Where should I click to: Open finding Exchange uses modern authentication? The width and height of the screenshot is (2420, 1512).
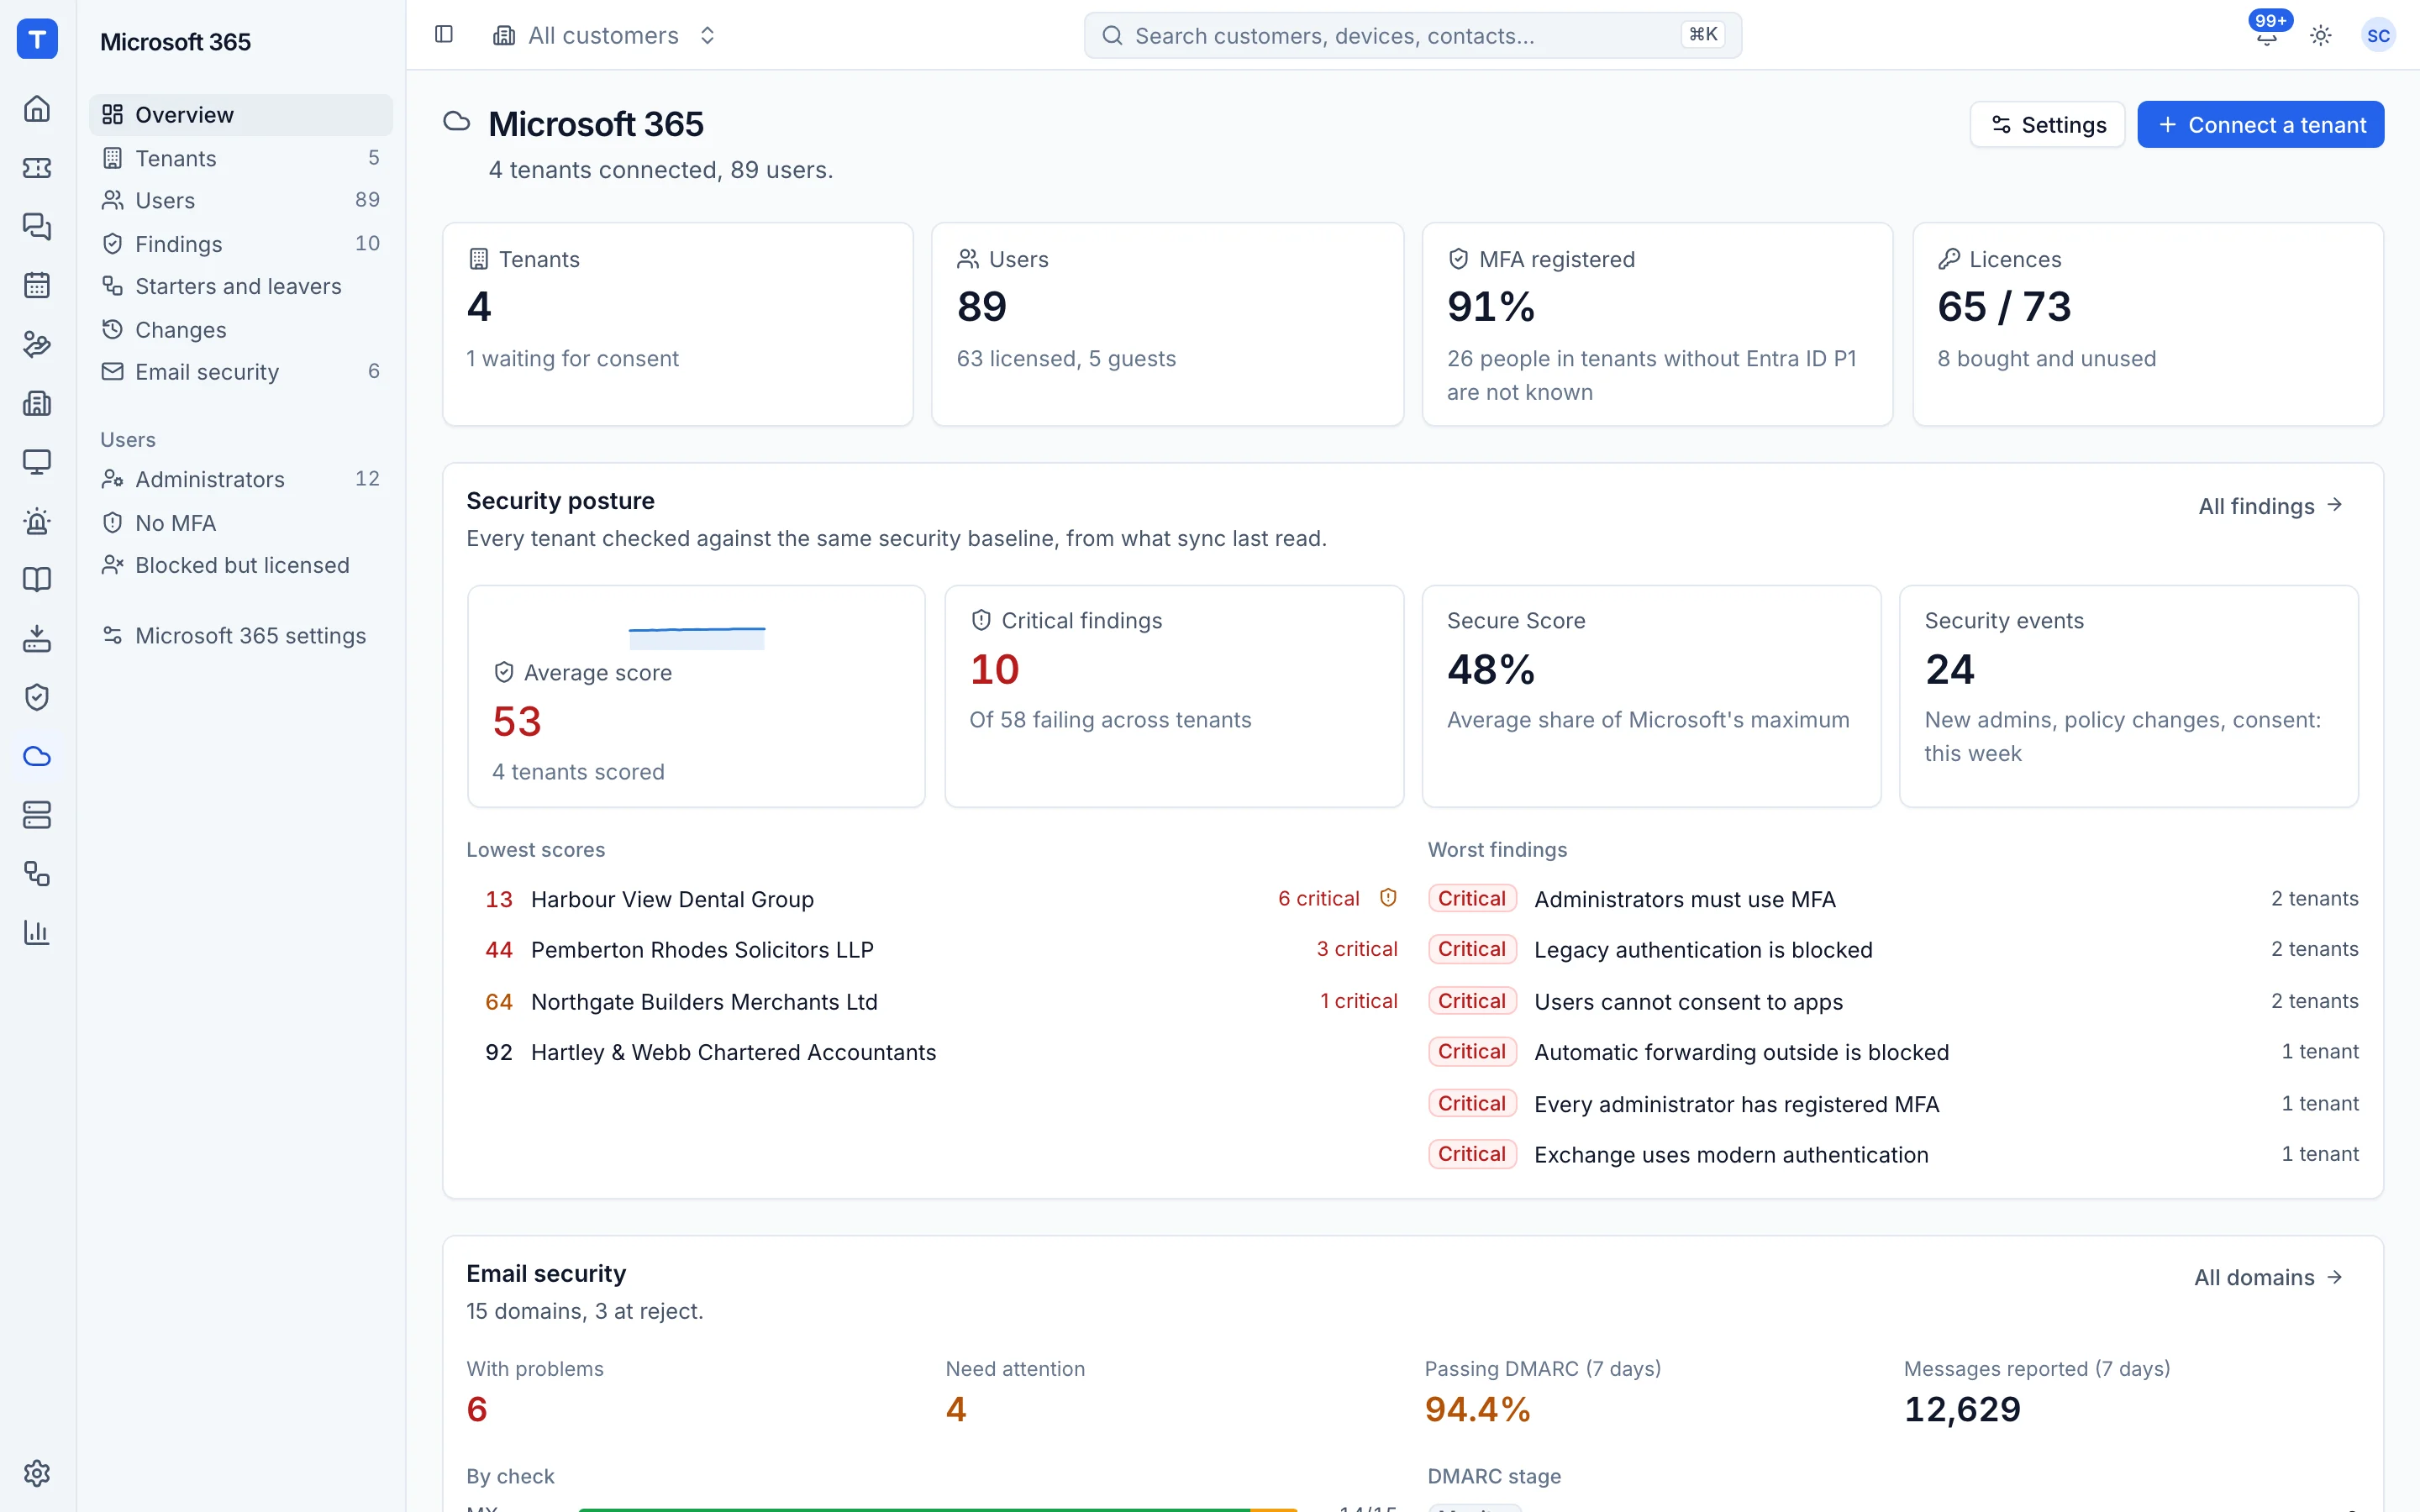coord(1893,1155)
